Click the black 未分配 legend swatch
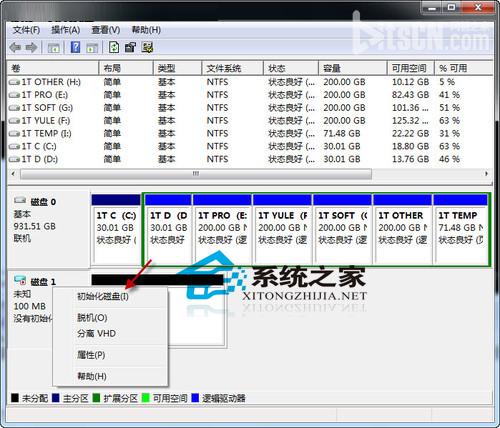The width and height of the screenshot is (500, 428). pyautogui.click(x=15, y=398)
